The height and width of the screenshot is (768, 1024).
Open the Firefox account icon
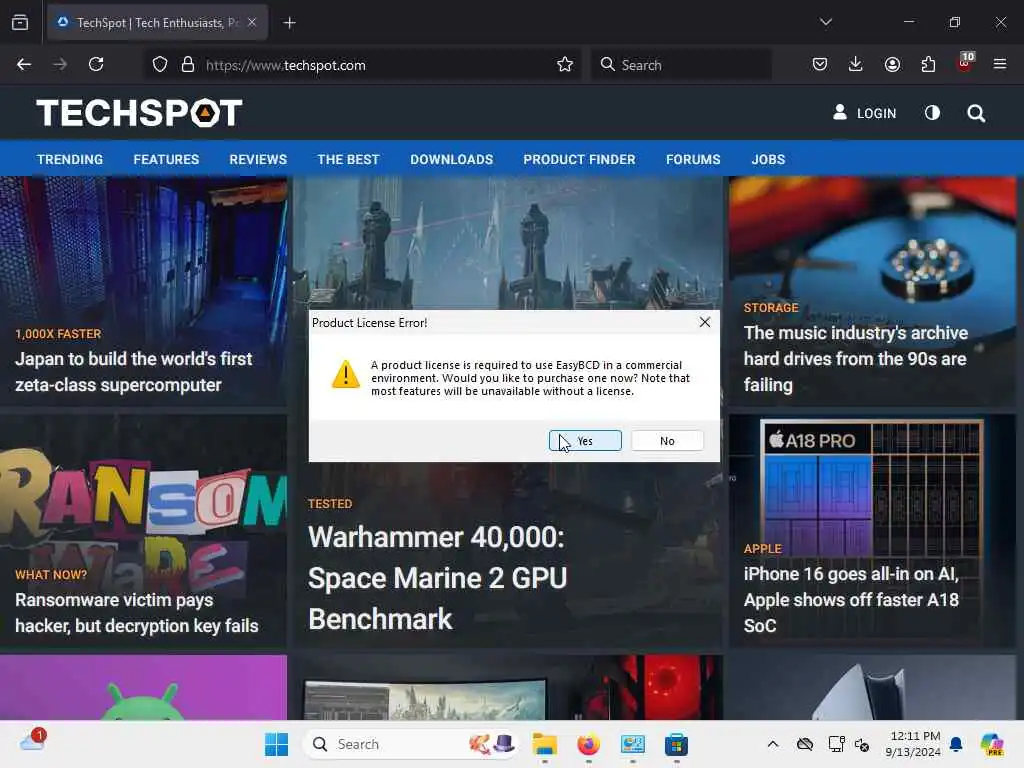tap(892, 64)
